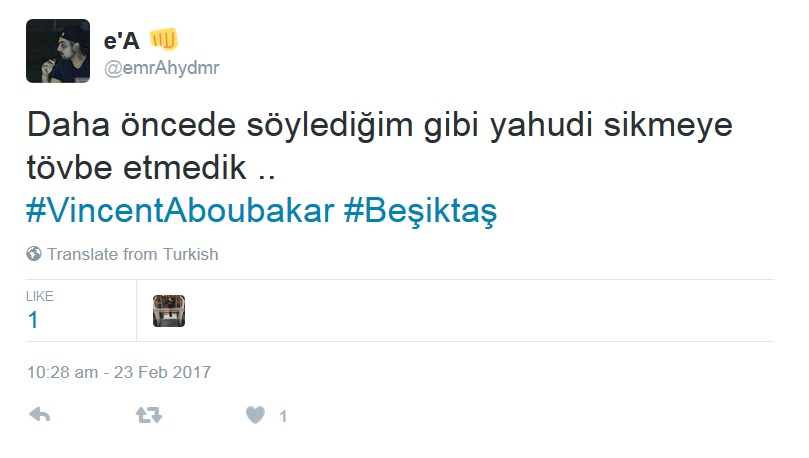The width and height of the screenshot is (809, 458).
Task: Click the retweet arrows icon
Action: click(149, 415)
